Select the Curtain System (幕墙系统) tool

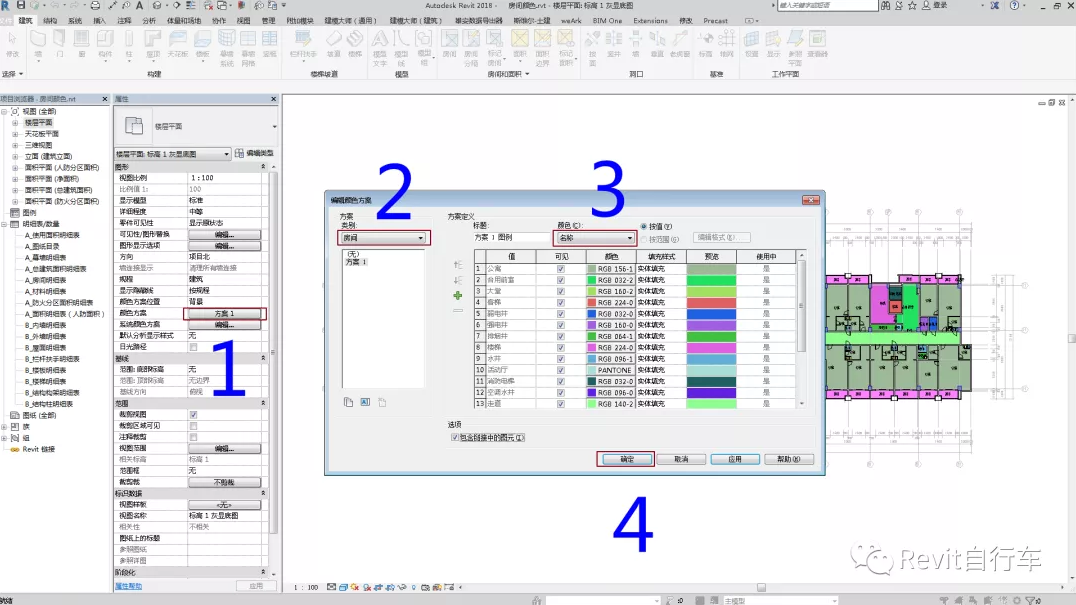[x=226, y=48]
